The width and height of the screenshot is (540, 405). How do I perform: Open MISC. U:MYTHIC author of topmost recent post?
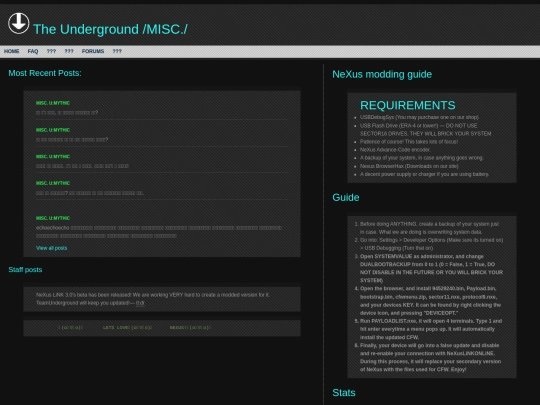53,103
